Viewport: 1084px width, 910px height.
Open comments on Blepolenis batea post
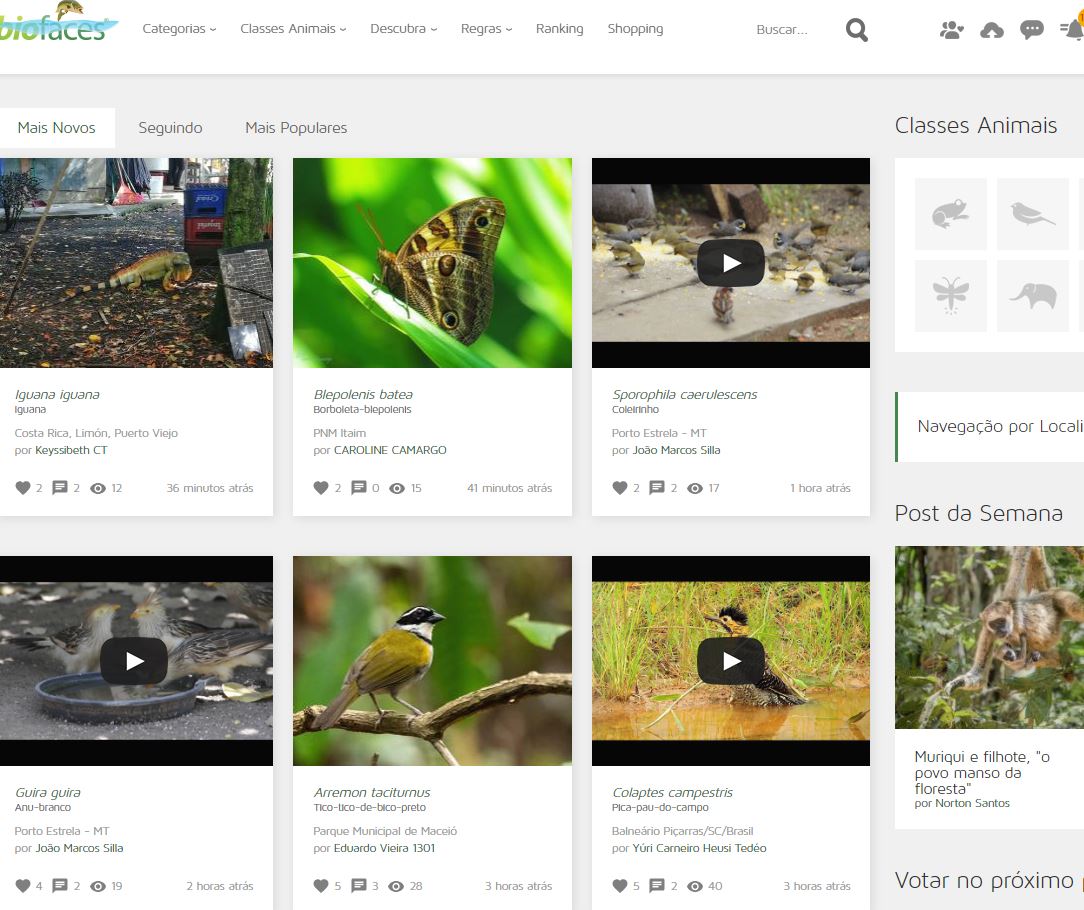coord(359,488)
